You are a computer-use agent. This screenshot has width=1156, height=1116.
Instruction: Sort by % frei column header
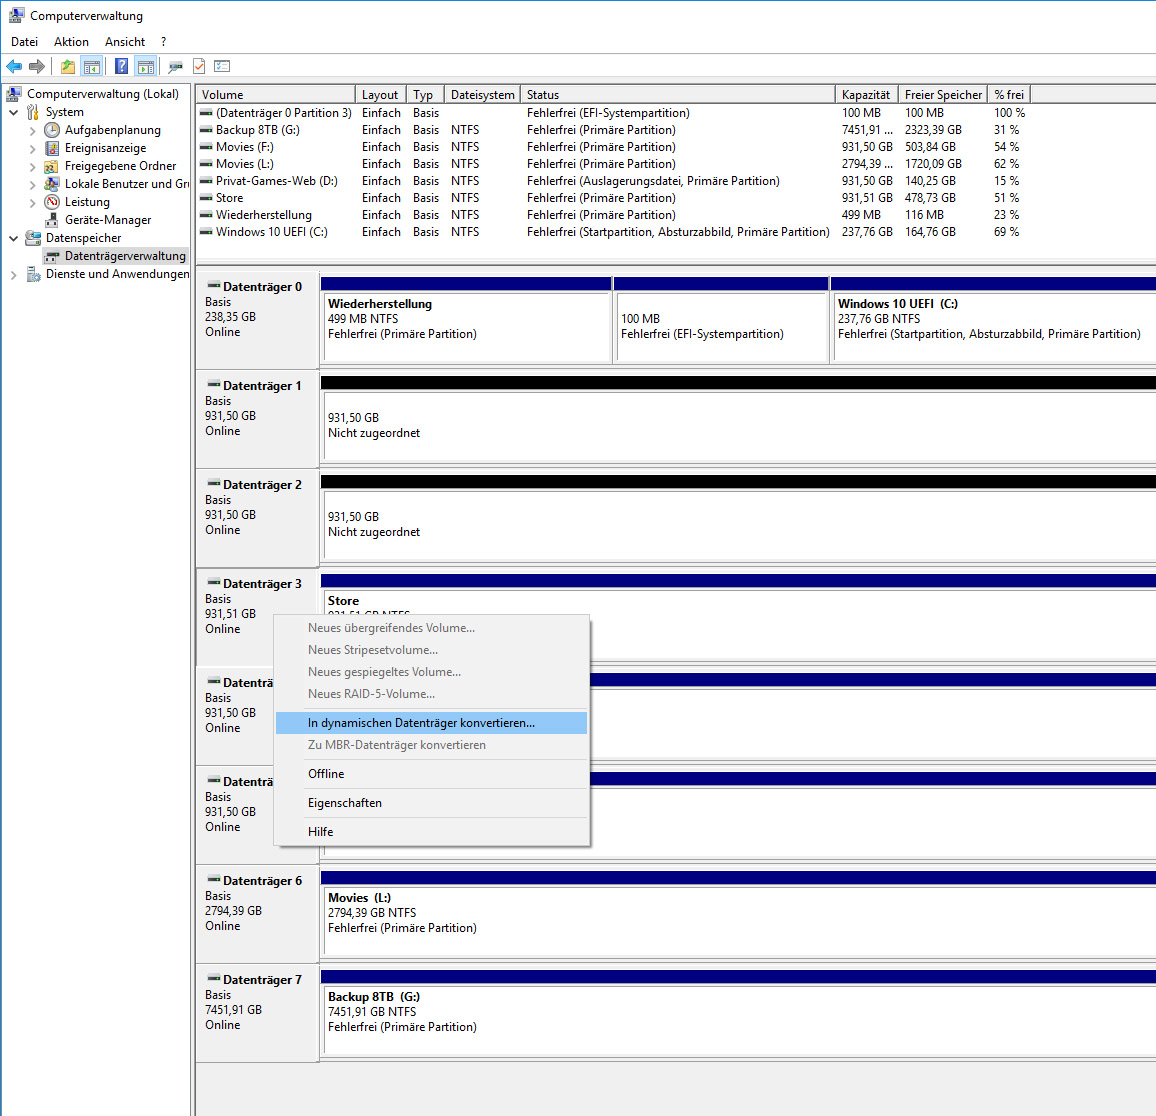[x=1009, y=94]
